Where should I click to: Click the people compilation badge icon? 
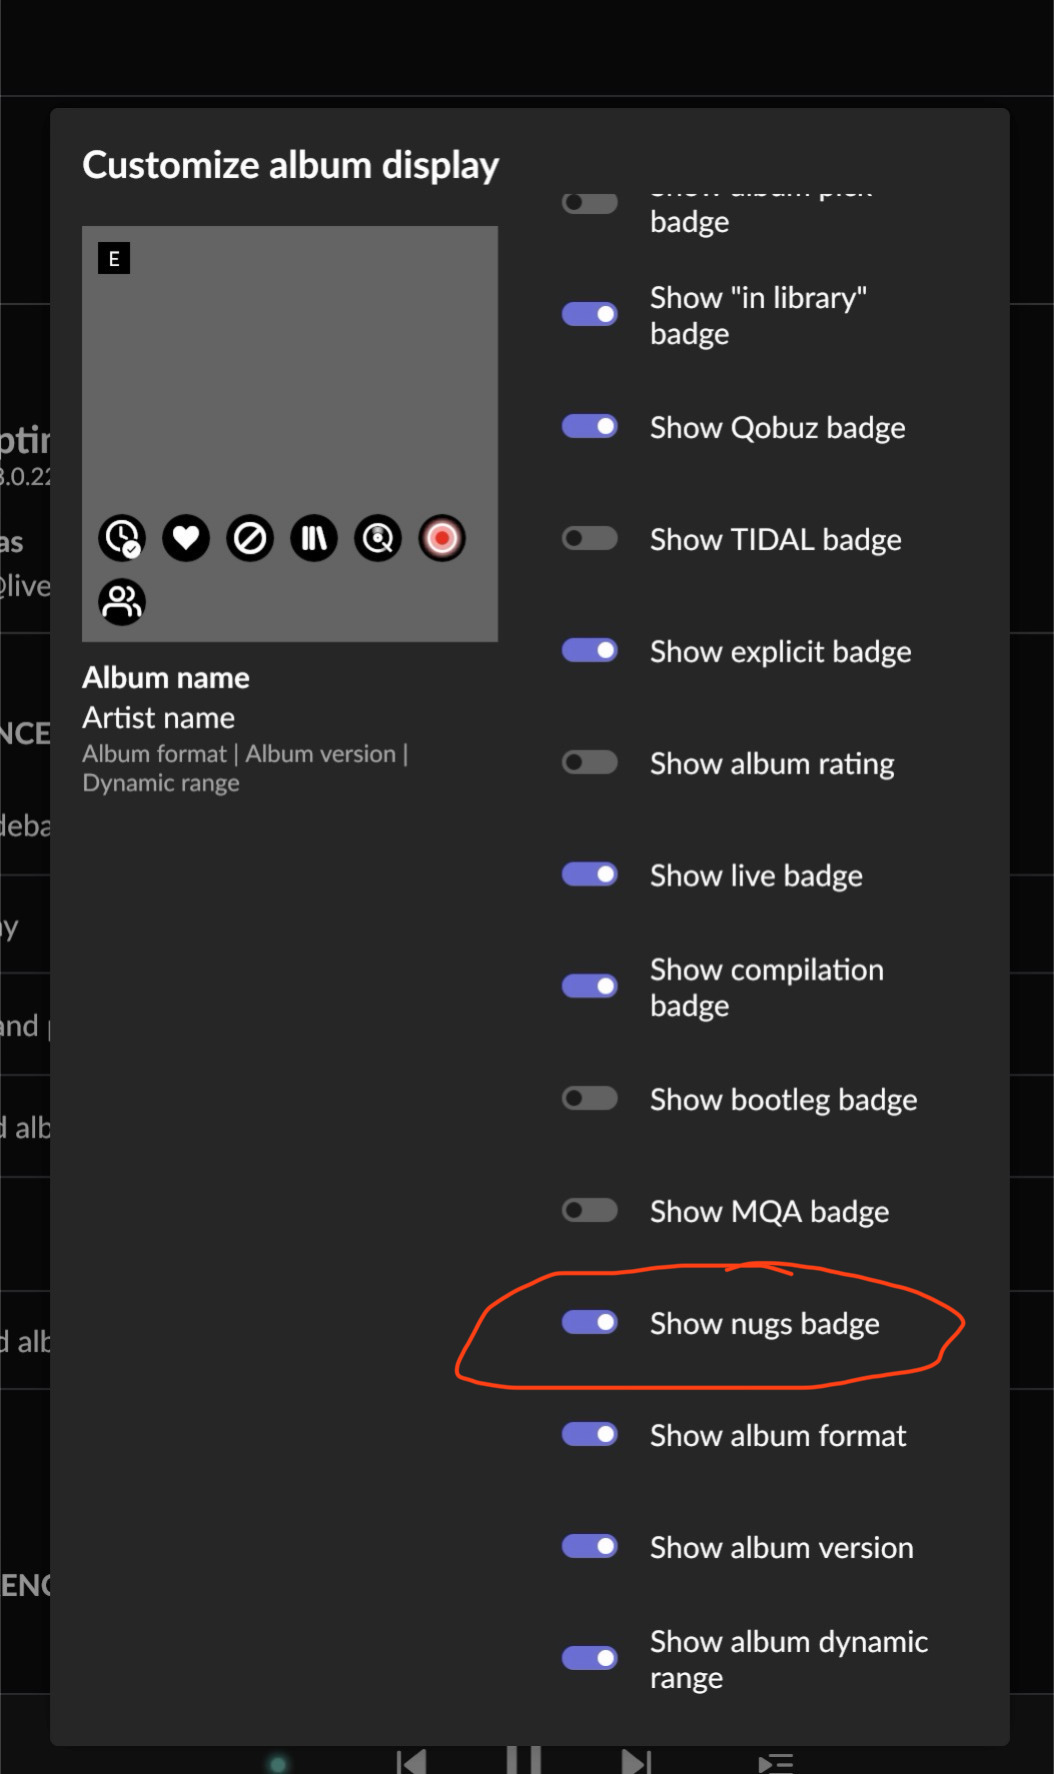click(x=122, y=602)
